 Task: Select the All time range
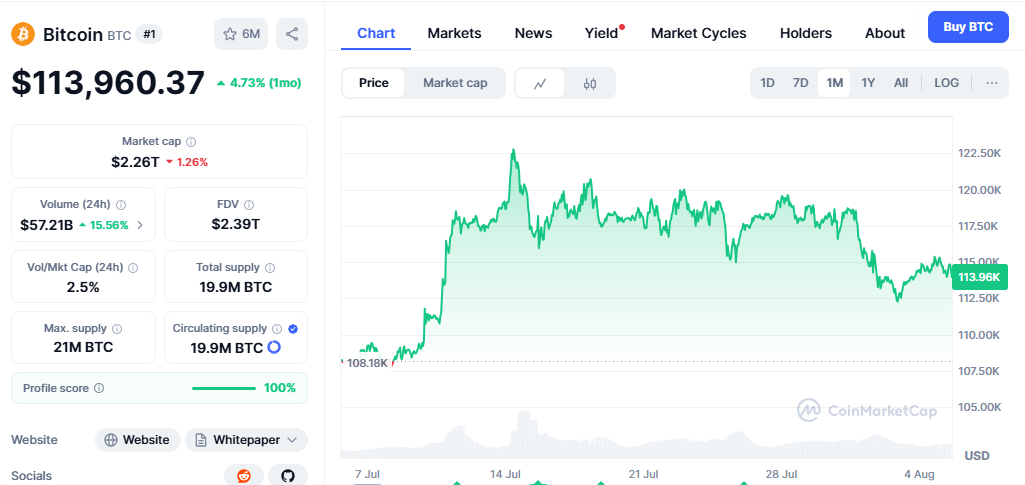[901, 83]
